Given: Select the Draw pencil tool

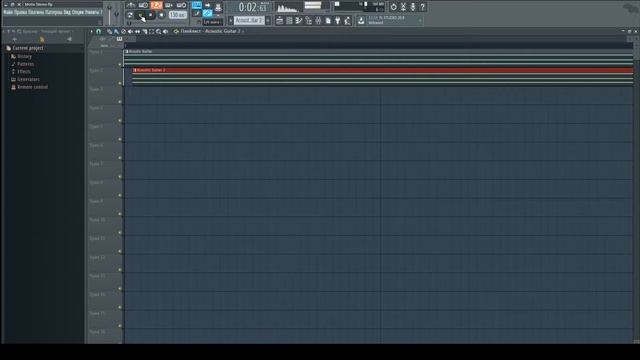Looking at the screenshot, I should tap(109, 31).
